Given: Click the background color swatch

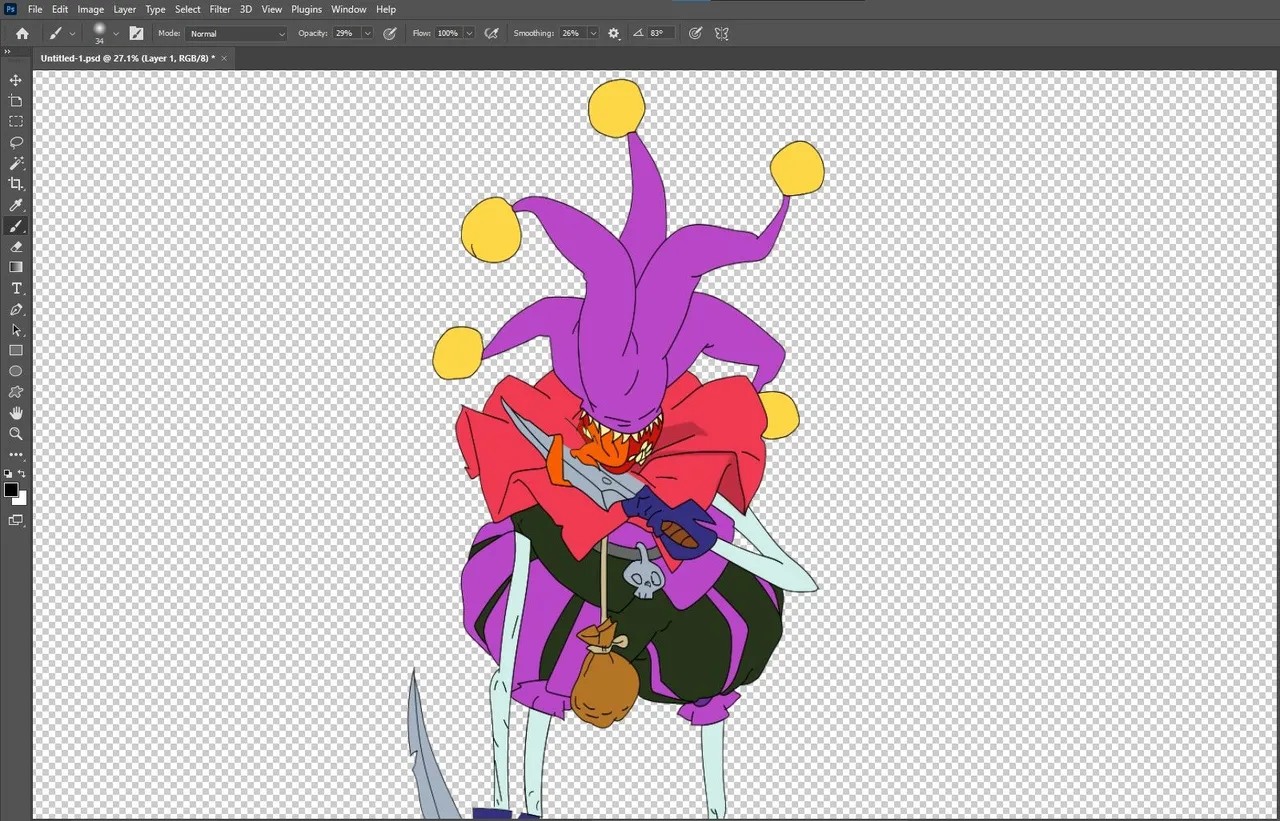Looking at the screenshot, I should (23, 499).
